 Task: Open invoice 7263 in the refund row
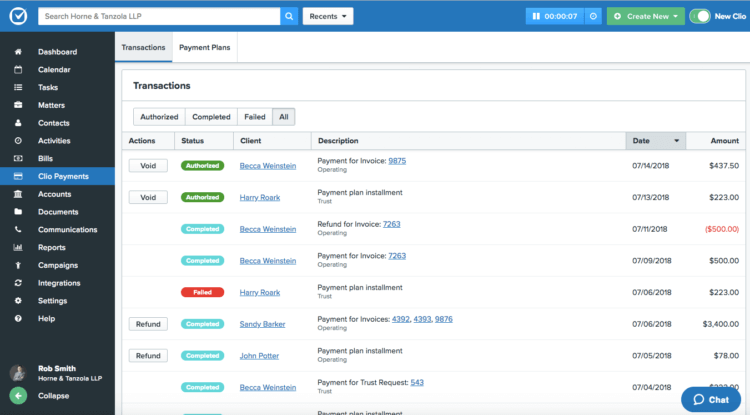pos(391,224)
